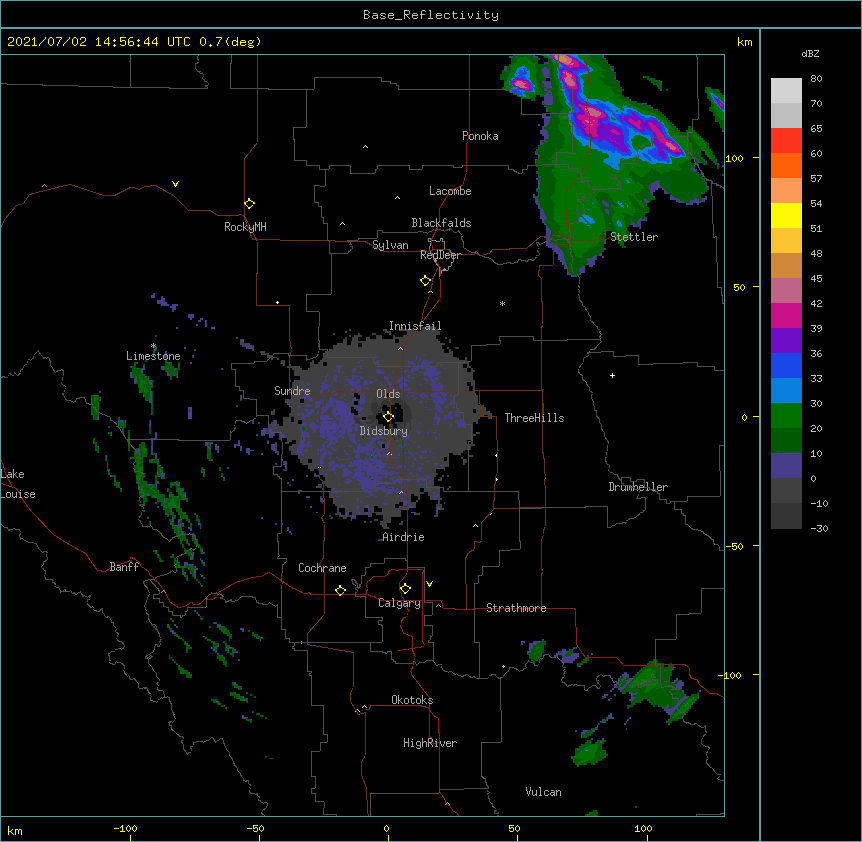
Task: Click the Okotoks label
Action: [412, 700]
